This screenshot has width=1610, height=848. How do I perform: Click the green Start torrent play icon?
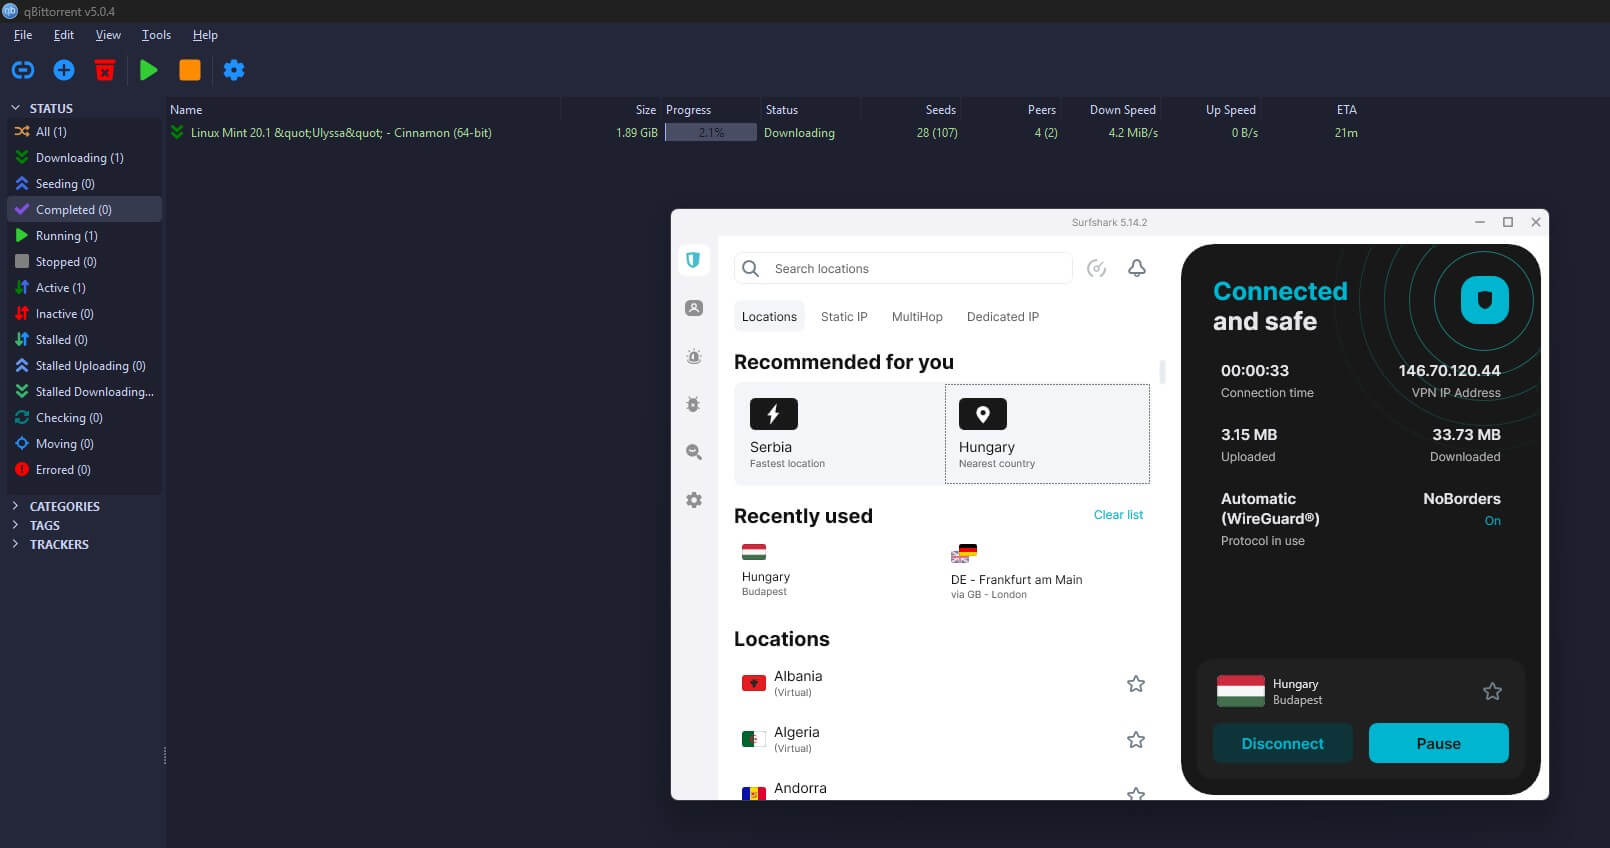[149, 70]
